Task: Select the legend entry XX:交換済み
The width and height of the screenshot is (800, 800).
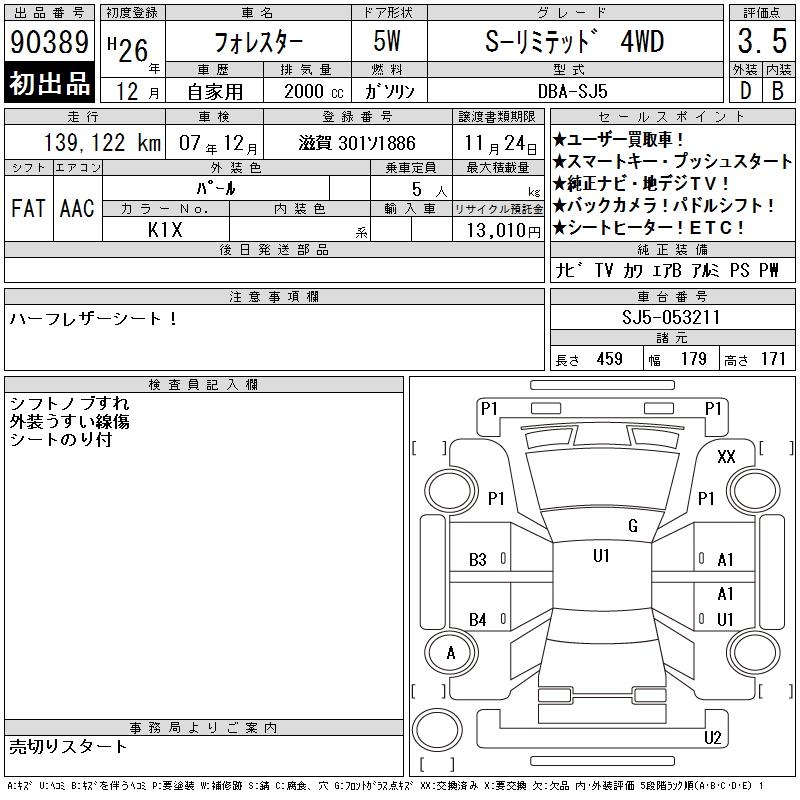Action: click(x=449, y=786)
